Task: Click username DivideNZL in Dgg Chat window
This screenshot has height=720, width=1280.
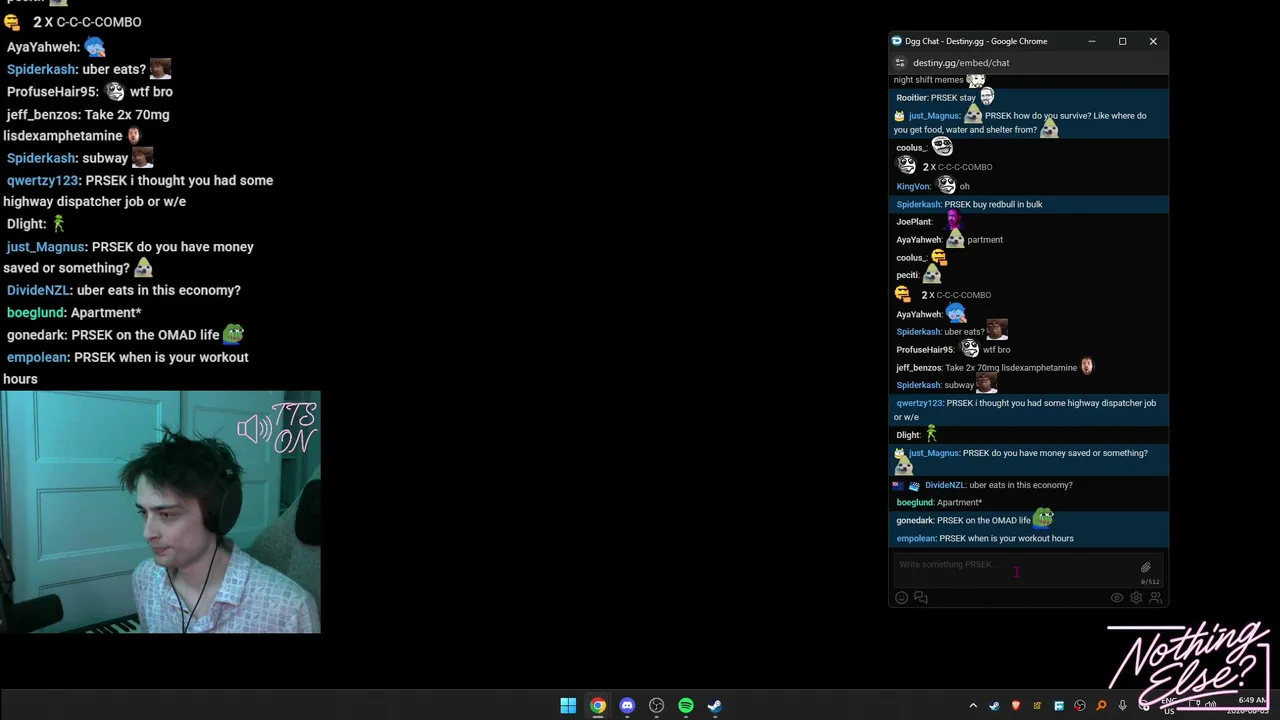Action: click(945, 485)
